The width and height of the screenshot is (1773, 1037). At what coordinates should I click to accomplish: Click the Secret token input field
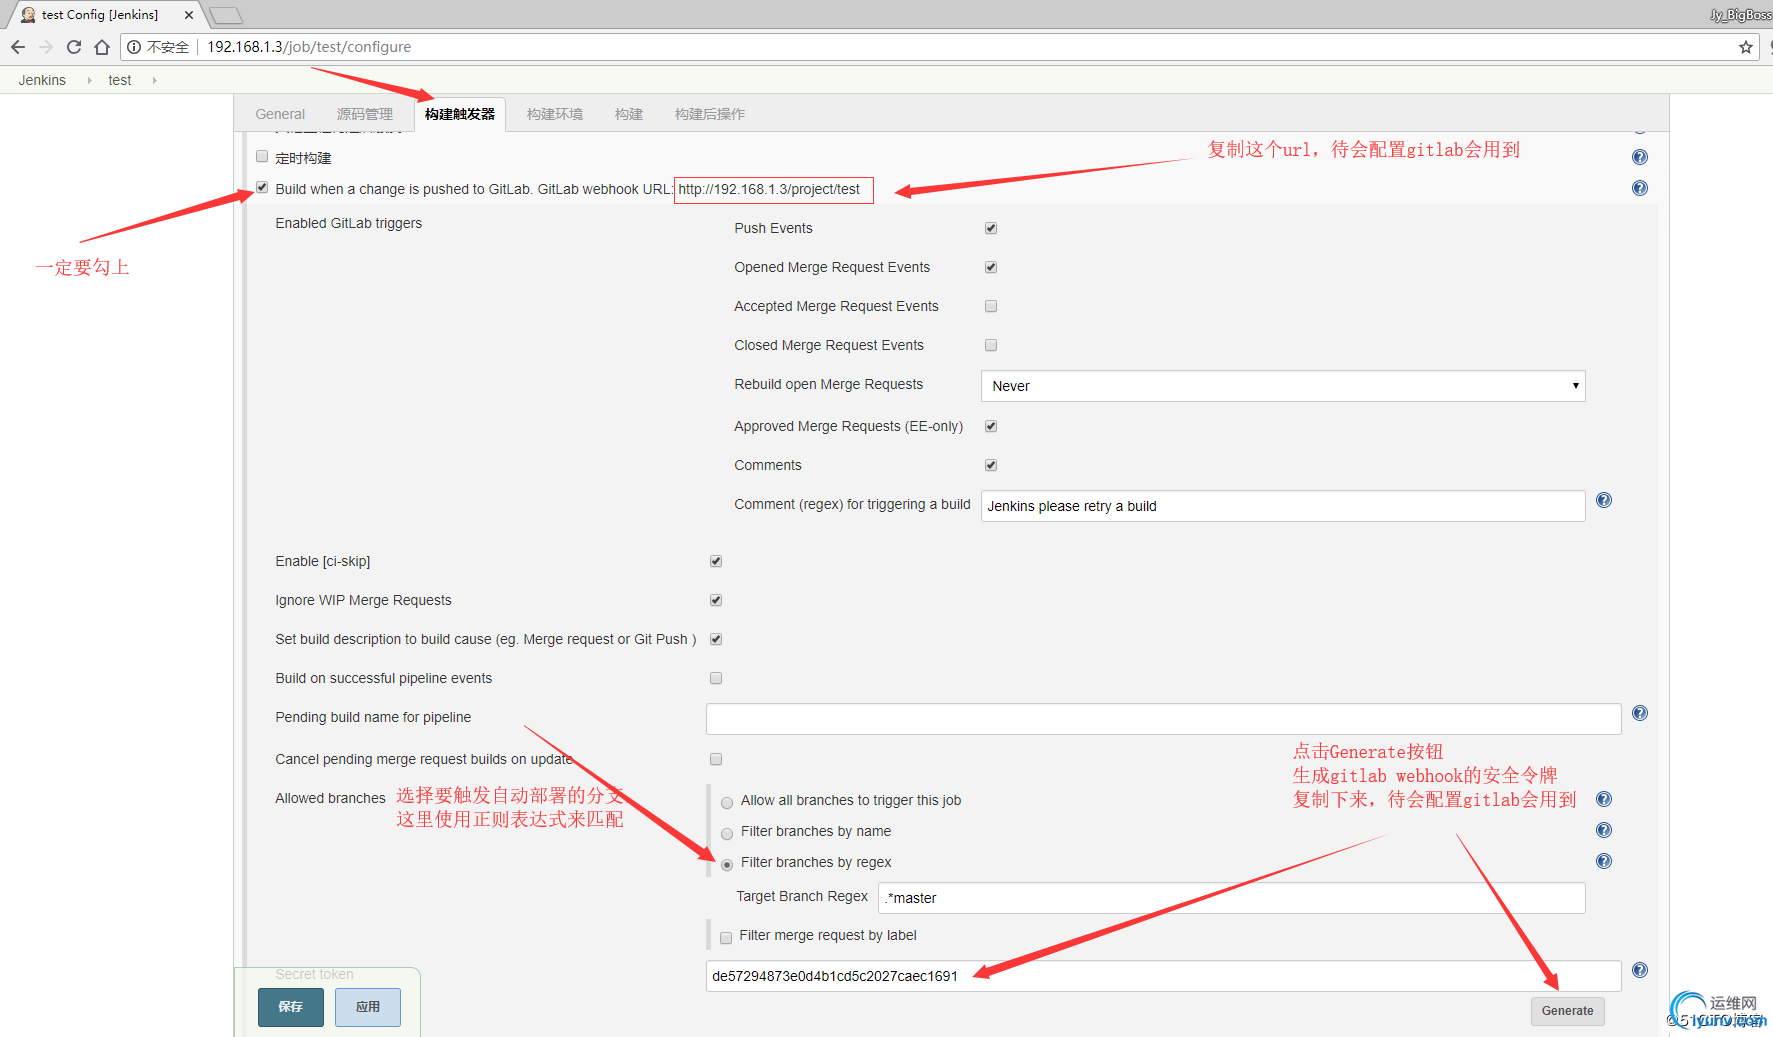point(1164,976)
